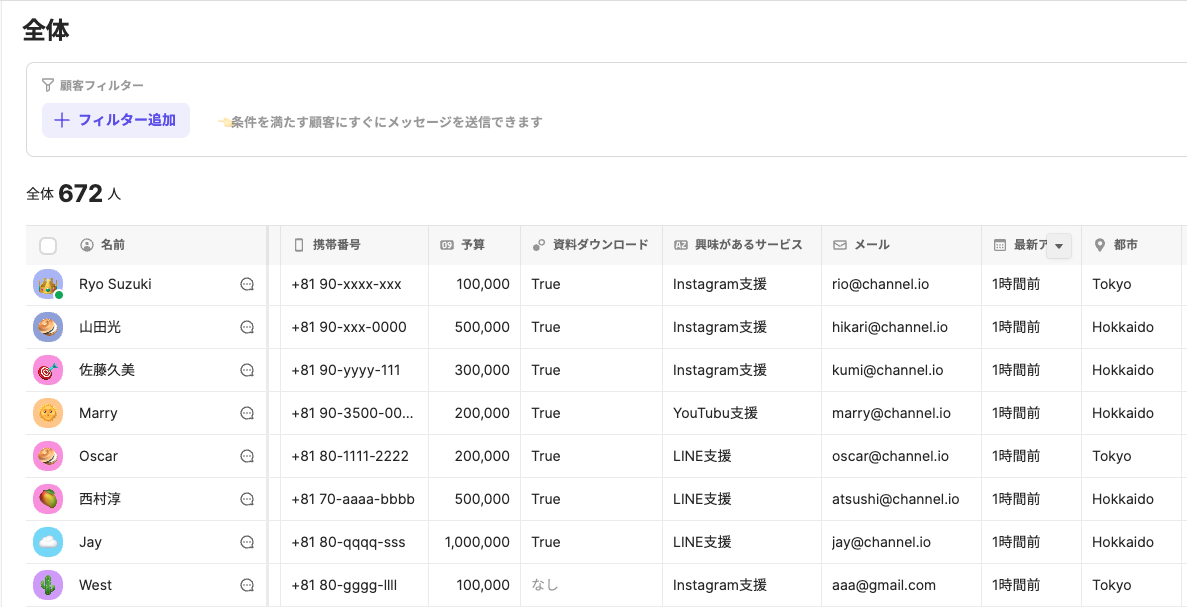Start a message to Marry

(x=247, y=413)
